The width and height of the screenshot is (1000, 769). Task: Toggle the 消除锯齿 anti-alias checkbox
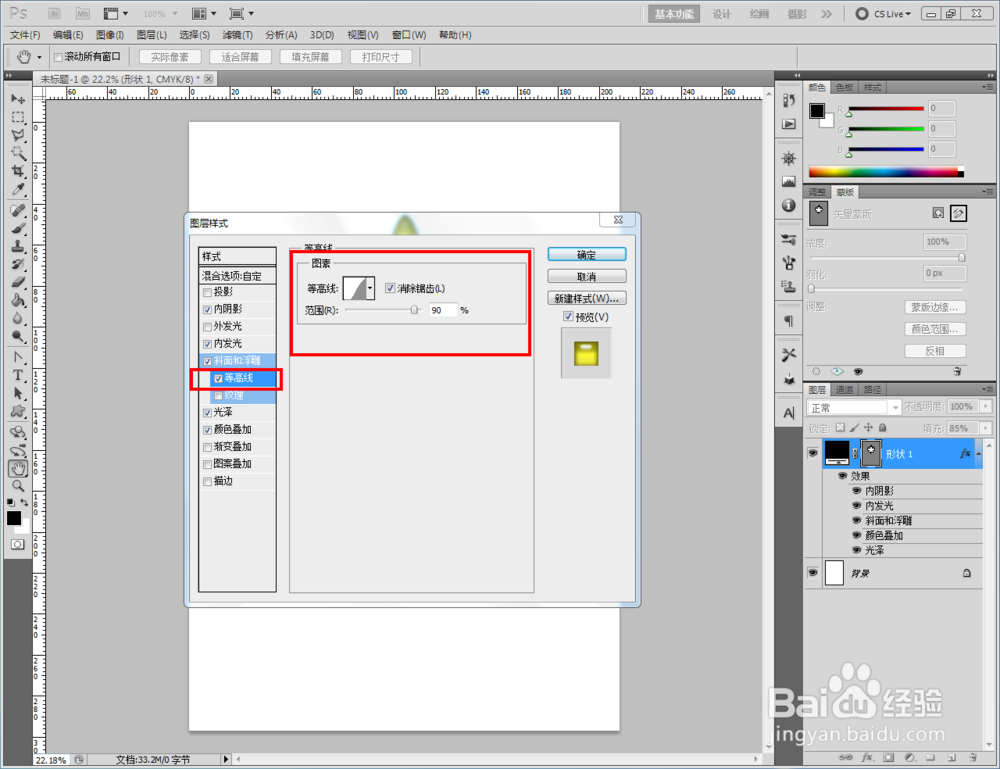tap(390, 288)
